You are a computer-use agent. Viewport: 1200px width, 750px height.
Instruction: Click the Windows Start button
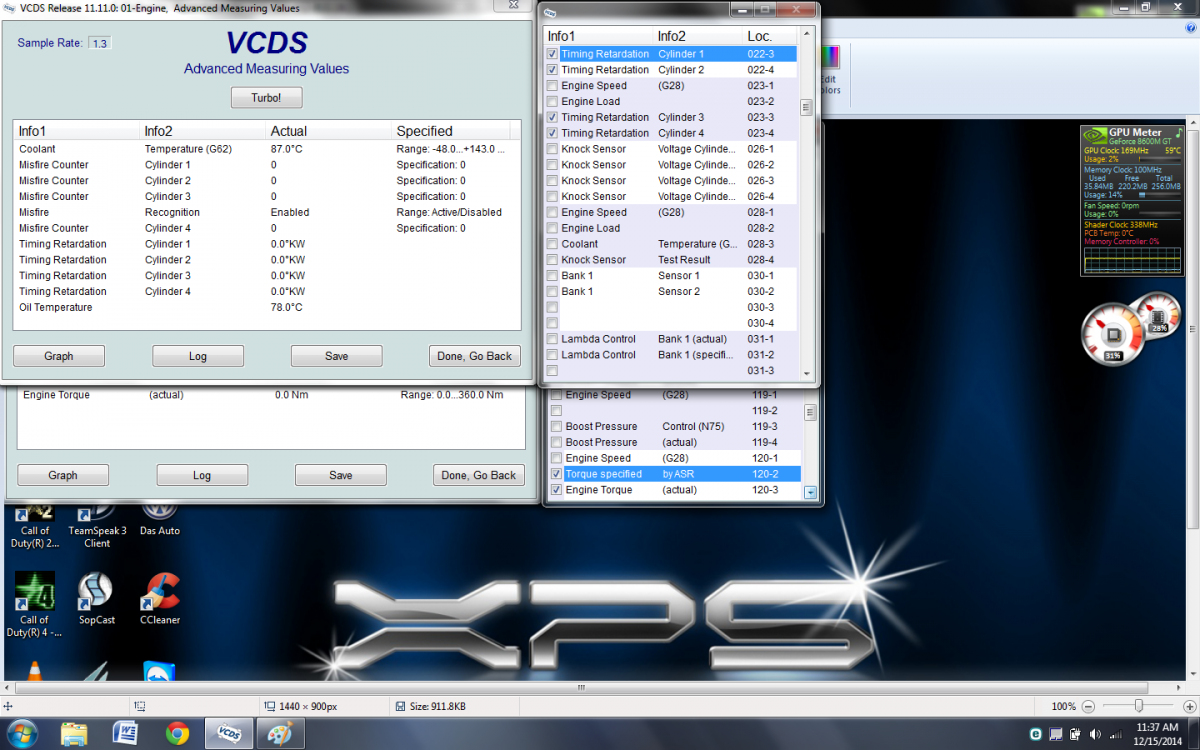[x=22, y=733]
